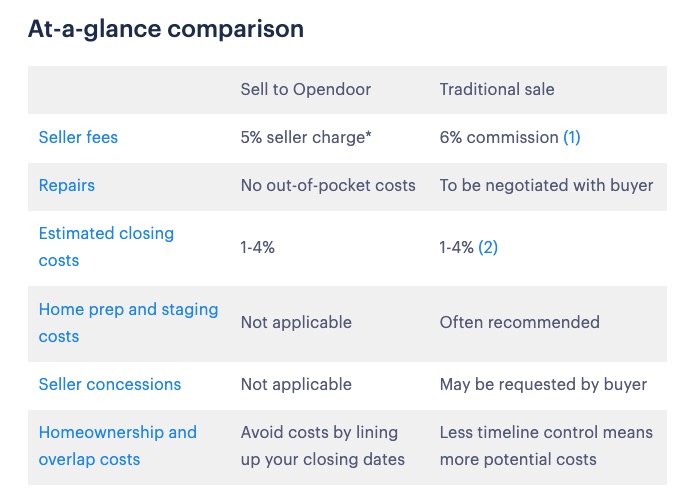The width and height of the screenshot is (695, 500).
Task: Open Homeownership and overlap costs link
Action: tap(117, 445)
